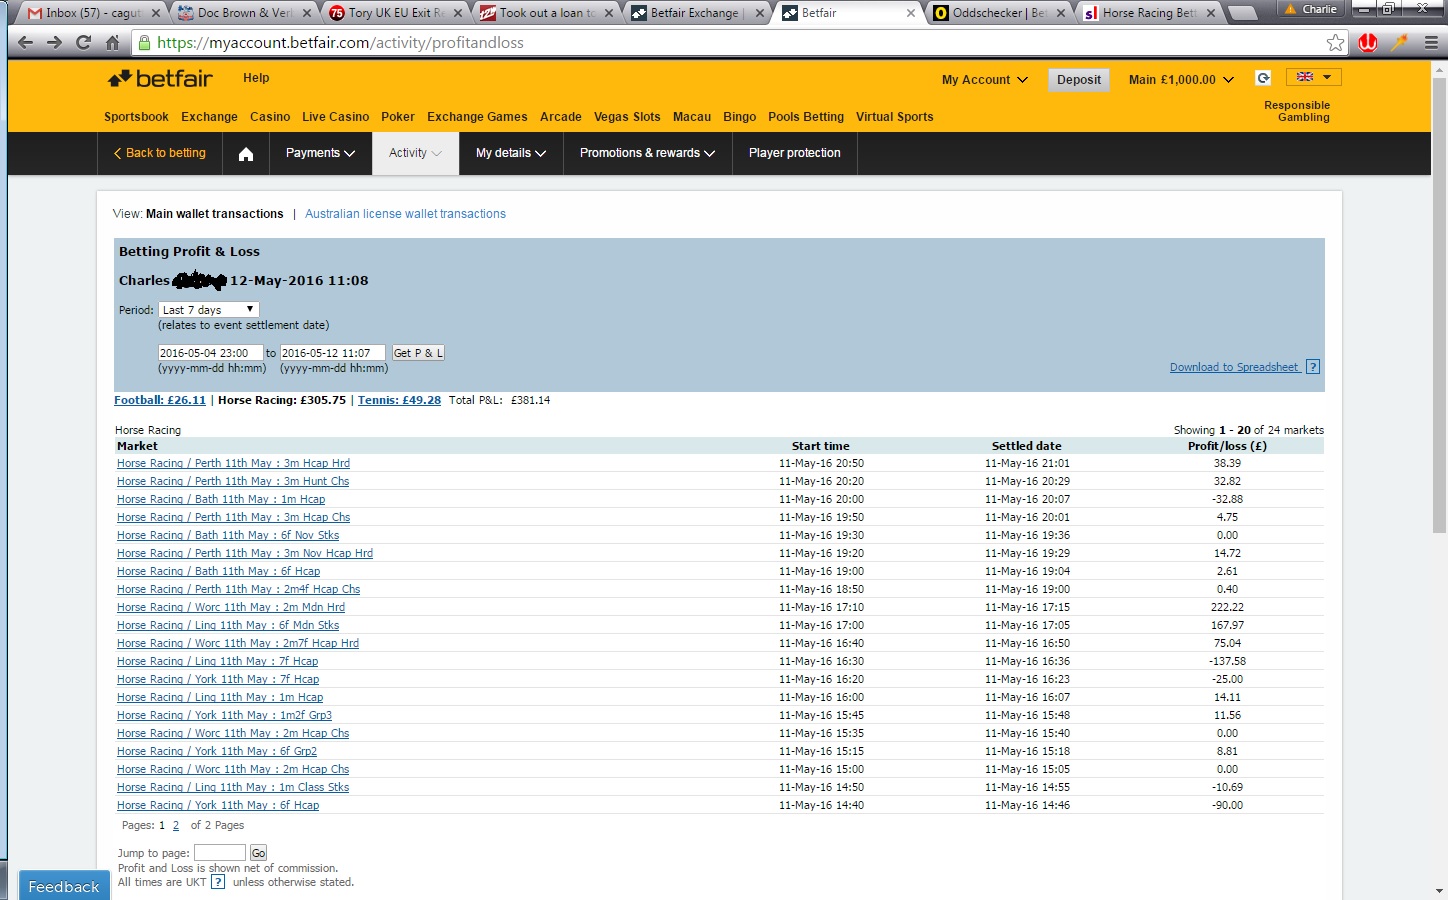Open the Tennis: £49.28 link
Image resolution: width=1448 pixels, height=900 pixels.
point(399,400)
